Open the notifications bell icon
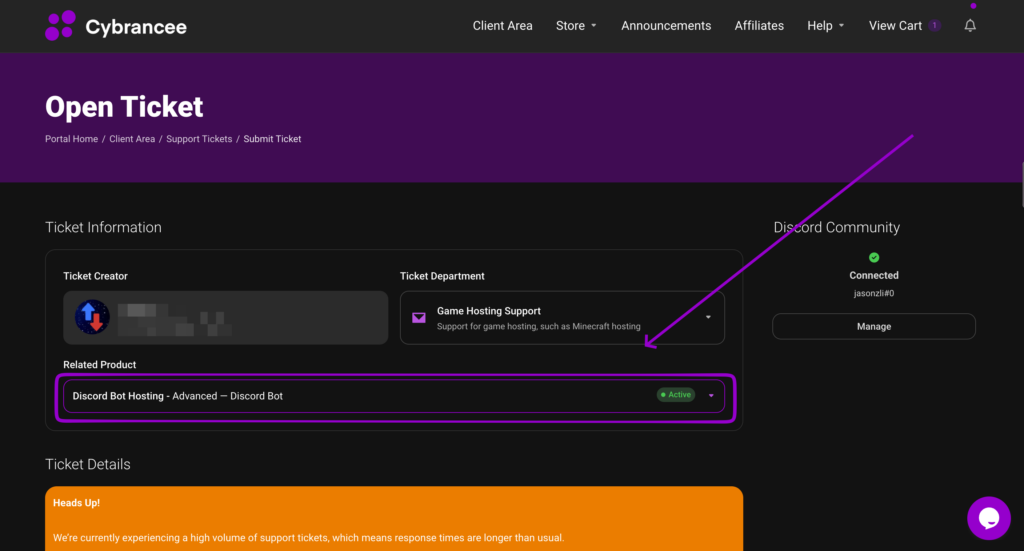 pyautogui.click(x=970, y=25)
